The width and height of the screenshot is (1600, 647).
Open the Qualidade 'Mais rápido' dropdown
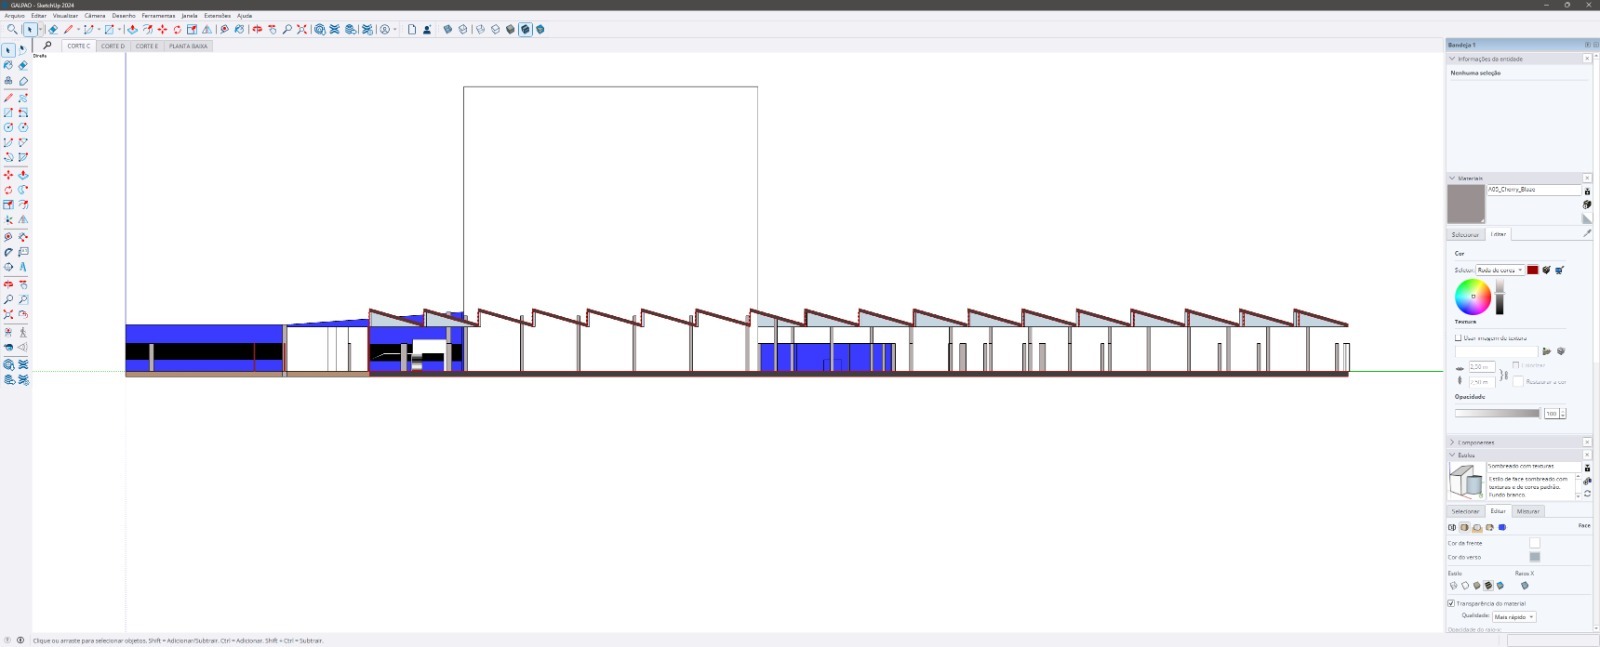pyautogui.click(x=1514, y=617)
